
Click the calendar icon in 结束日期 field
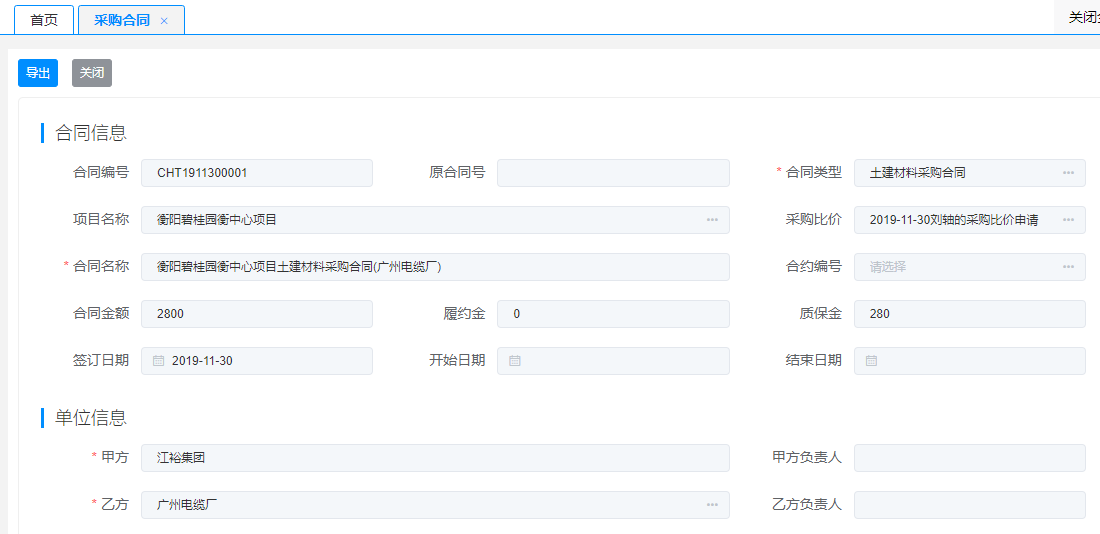[871, 361]
